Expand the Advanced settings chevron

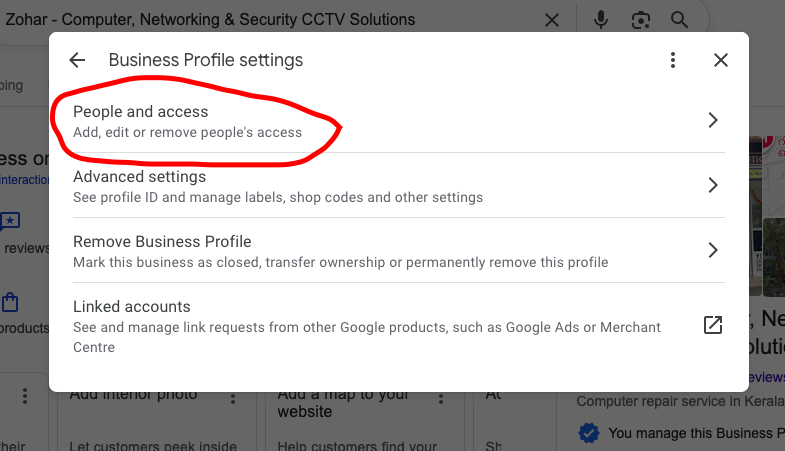tap(713, 185)
